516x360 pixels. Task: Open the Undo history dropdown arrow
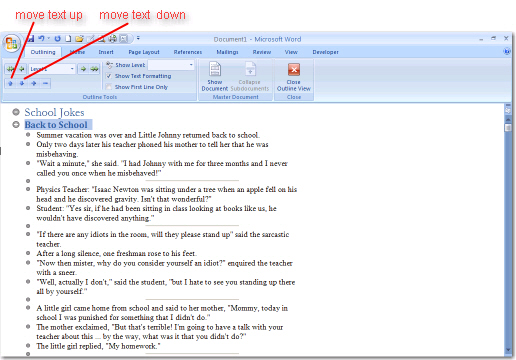coord(49,39)
